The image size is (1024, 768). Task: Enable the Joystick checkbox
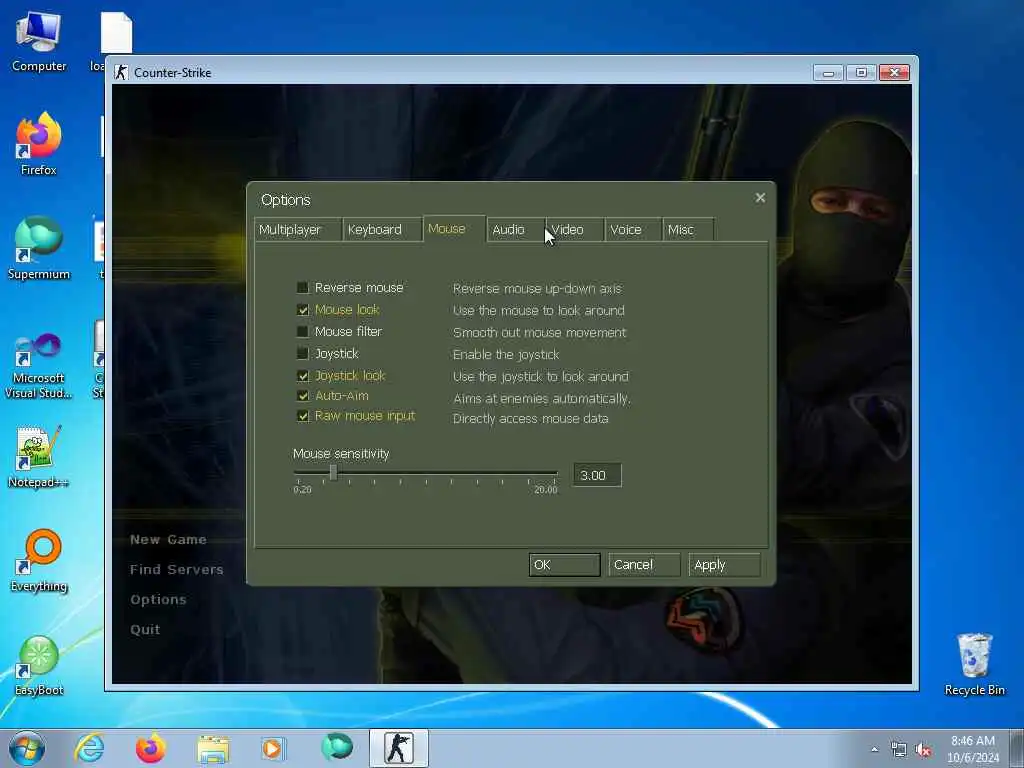pos(302,353)
